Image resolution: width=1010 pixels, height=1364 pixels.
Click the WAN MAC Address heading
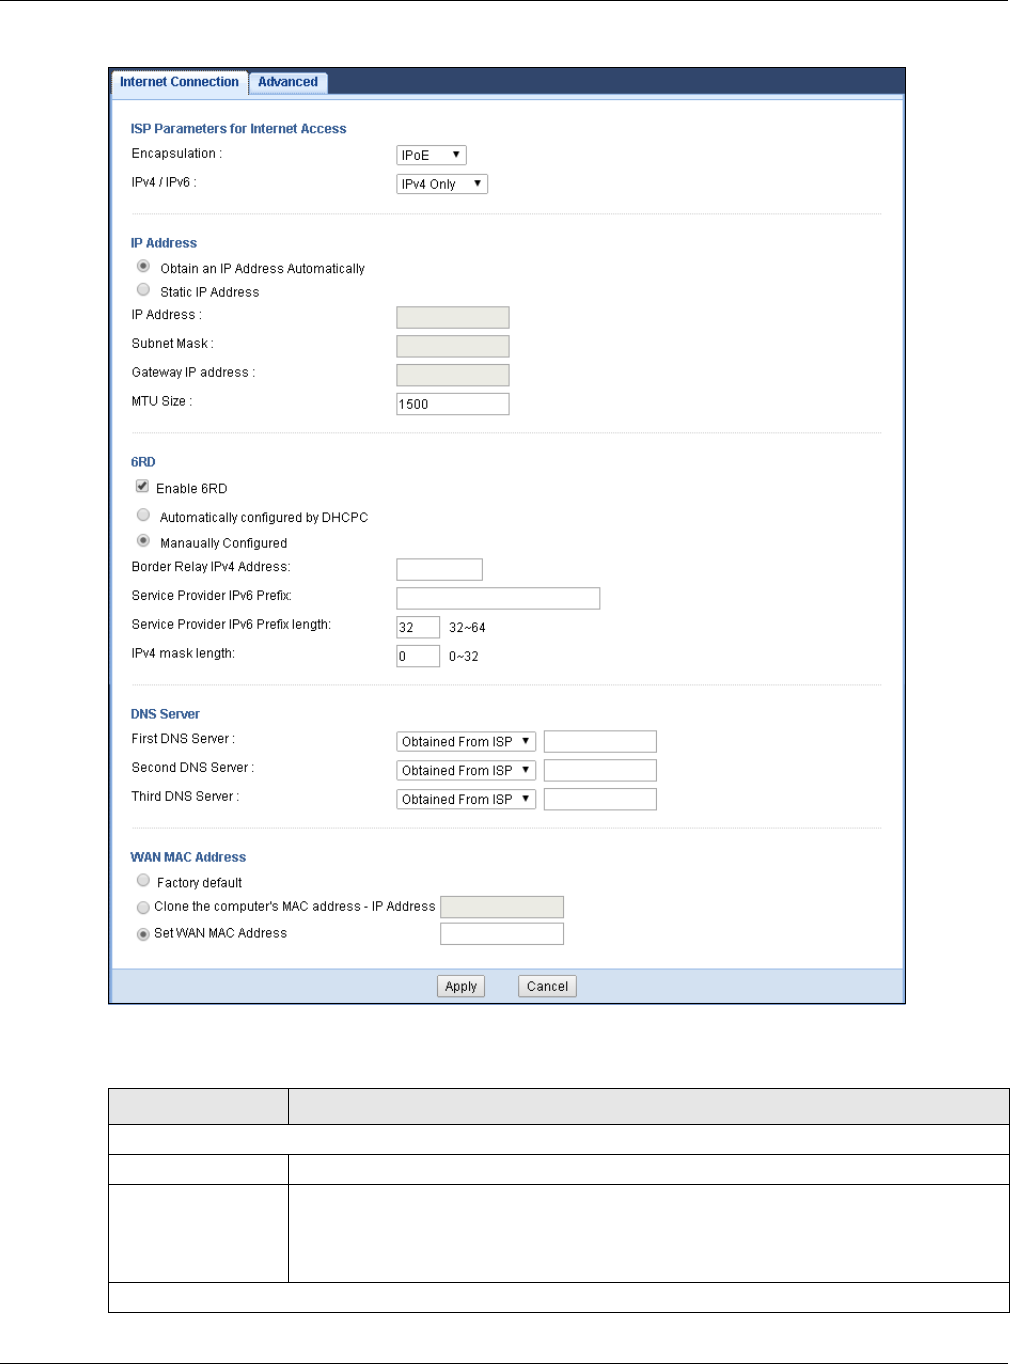(188, 857)
